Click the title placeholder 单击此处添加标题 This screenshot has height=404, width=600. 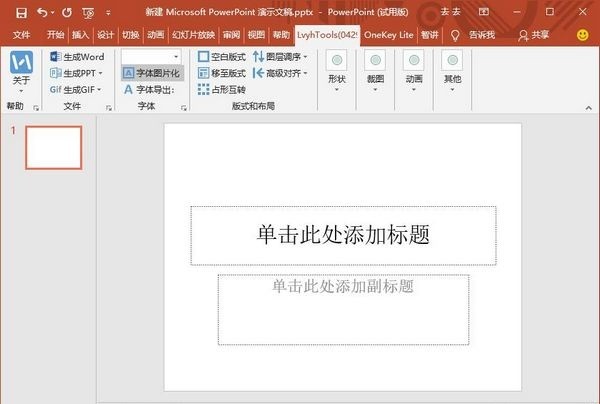(x=343, y=235)
